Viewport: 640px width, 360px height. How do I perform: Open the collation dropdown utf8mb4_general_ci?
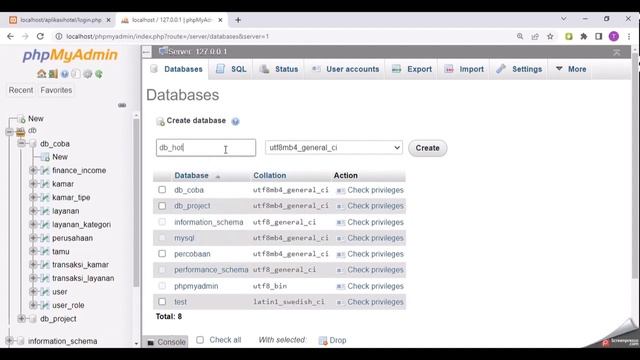click(x=333, y=147)
